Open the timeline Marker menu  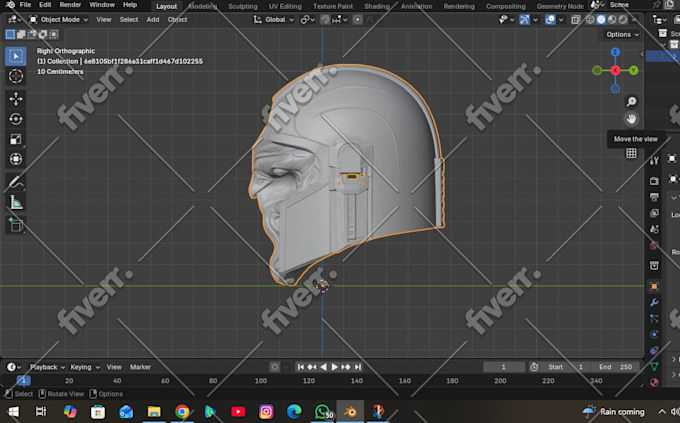pos(141,367)
